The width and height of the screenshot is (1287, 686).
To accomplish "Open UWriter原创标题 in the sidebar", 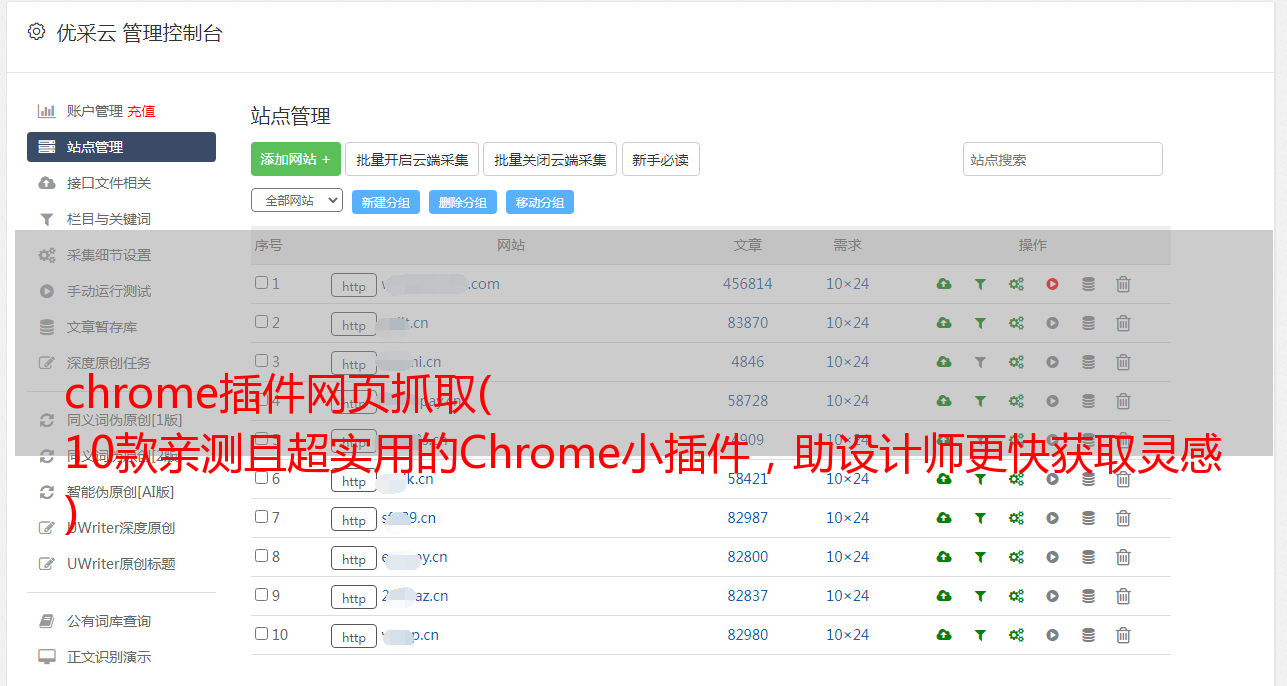I will (x=121, y=564).
